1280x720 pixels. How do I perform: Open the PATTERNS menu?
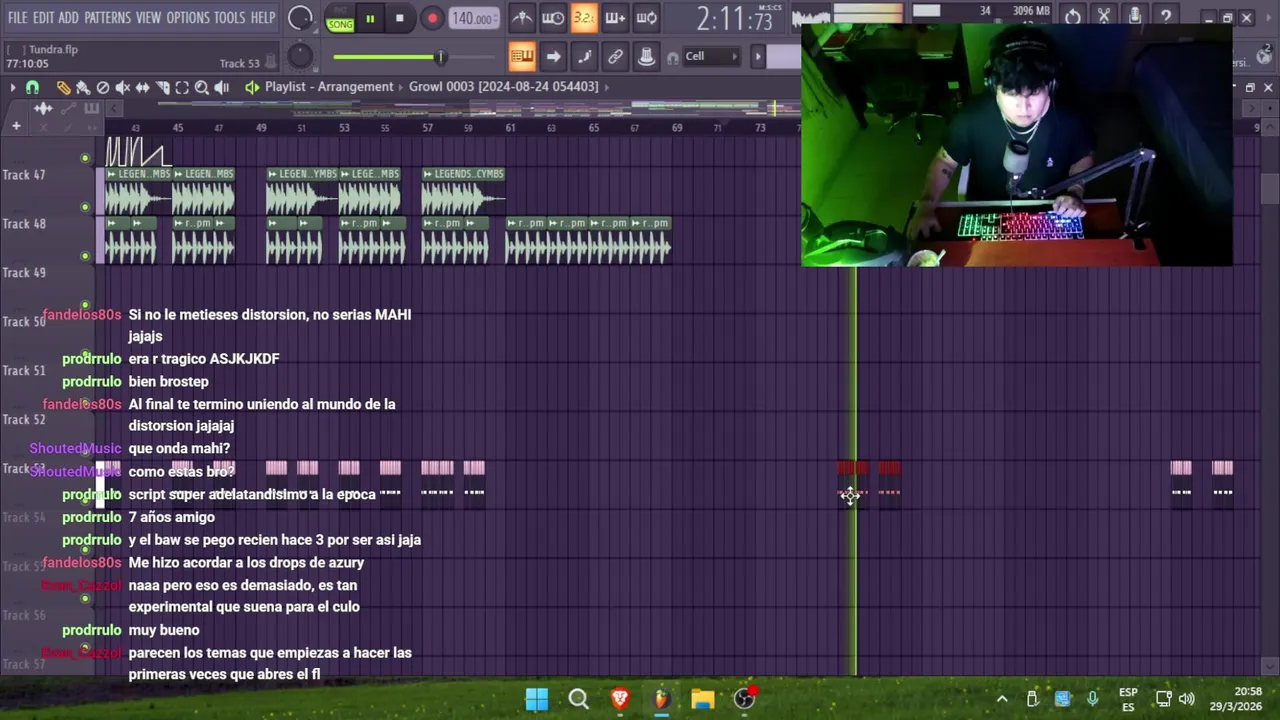coord(107,18)
